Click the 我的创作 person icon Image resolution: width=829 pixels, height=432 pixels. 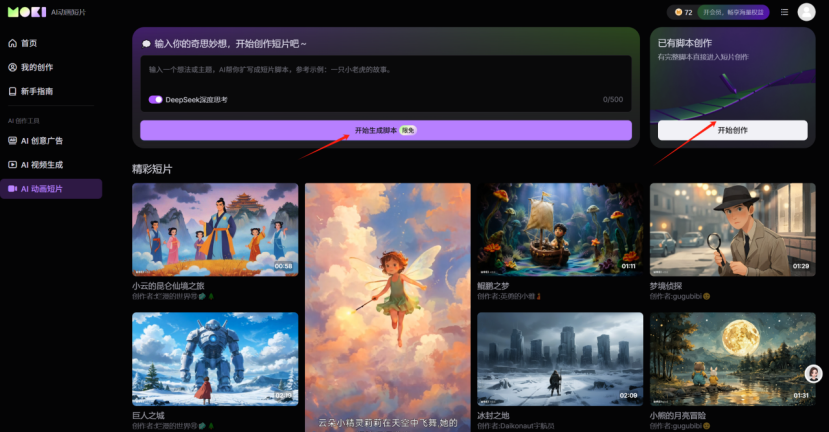click(13, 67)
